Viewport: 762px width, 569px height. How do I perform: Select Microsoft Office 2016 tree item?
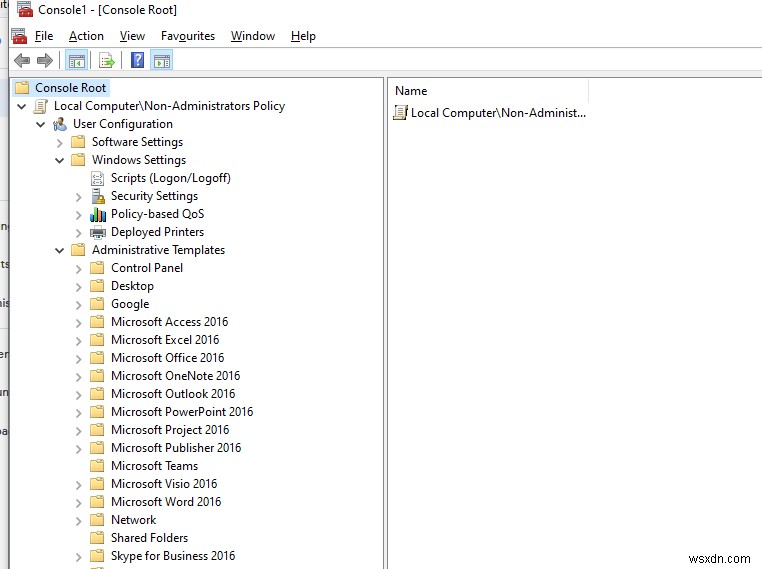pos(167,358)
